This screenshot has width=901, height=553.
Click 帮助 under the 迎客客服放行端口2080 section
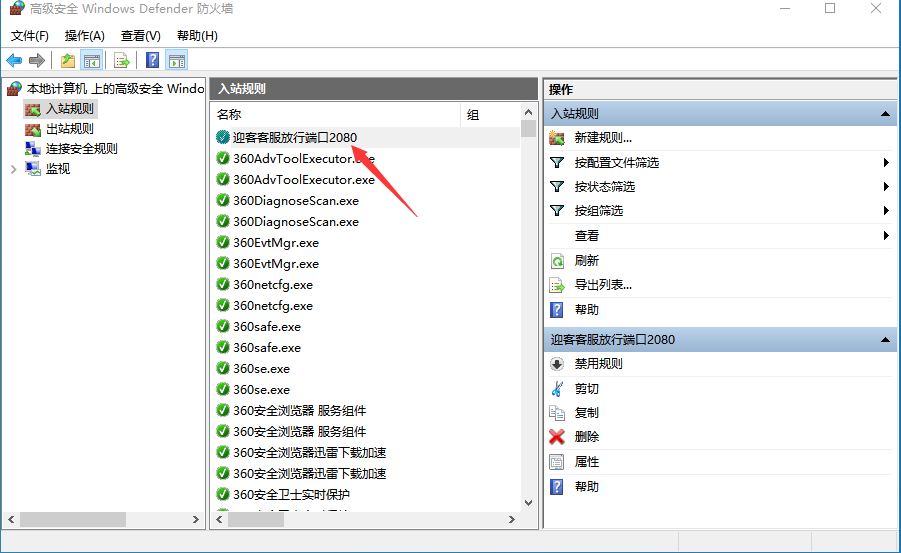(x=587, y=487)
